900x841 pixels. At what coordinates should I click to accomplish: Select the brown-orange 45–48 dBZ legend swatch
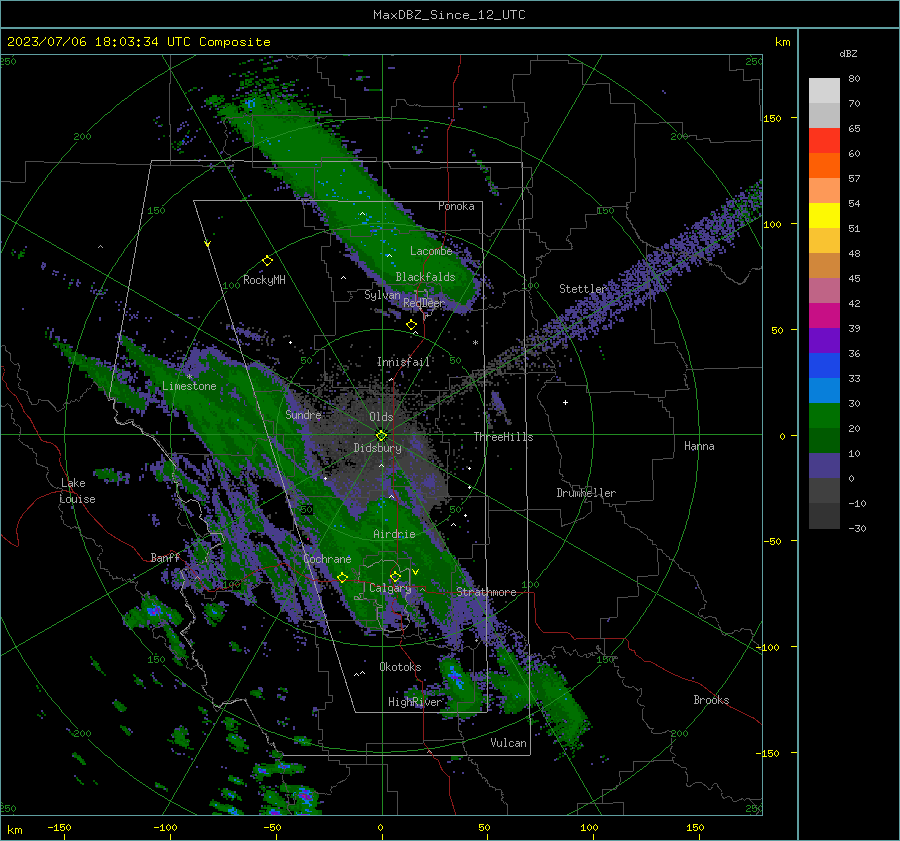[824, 266]
